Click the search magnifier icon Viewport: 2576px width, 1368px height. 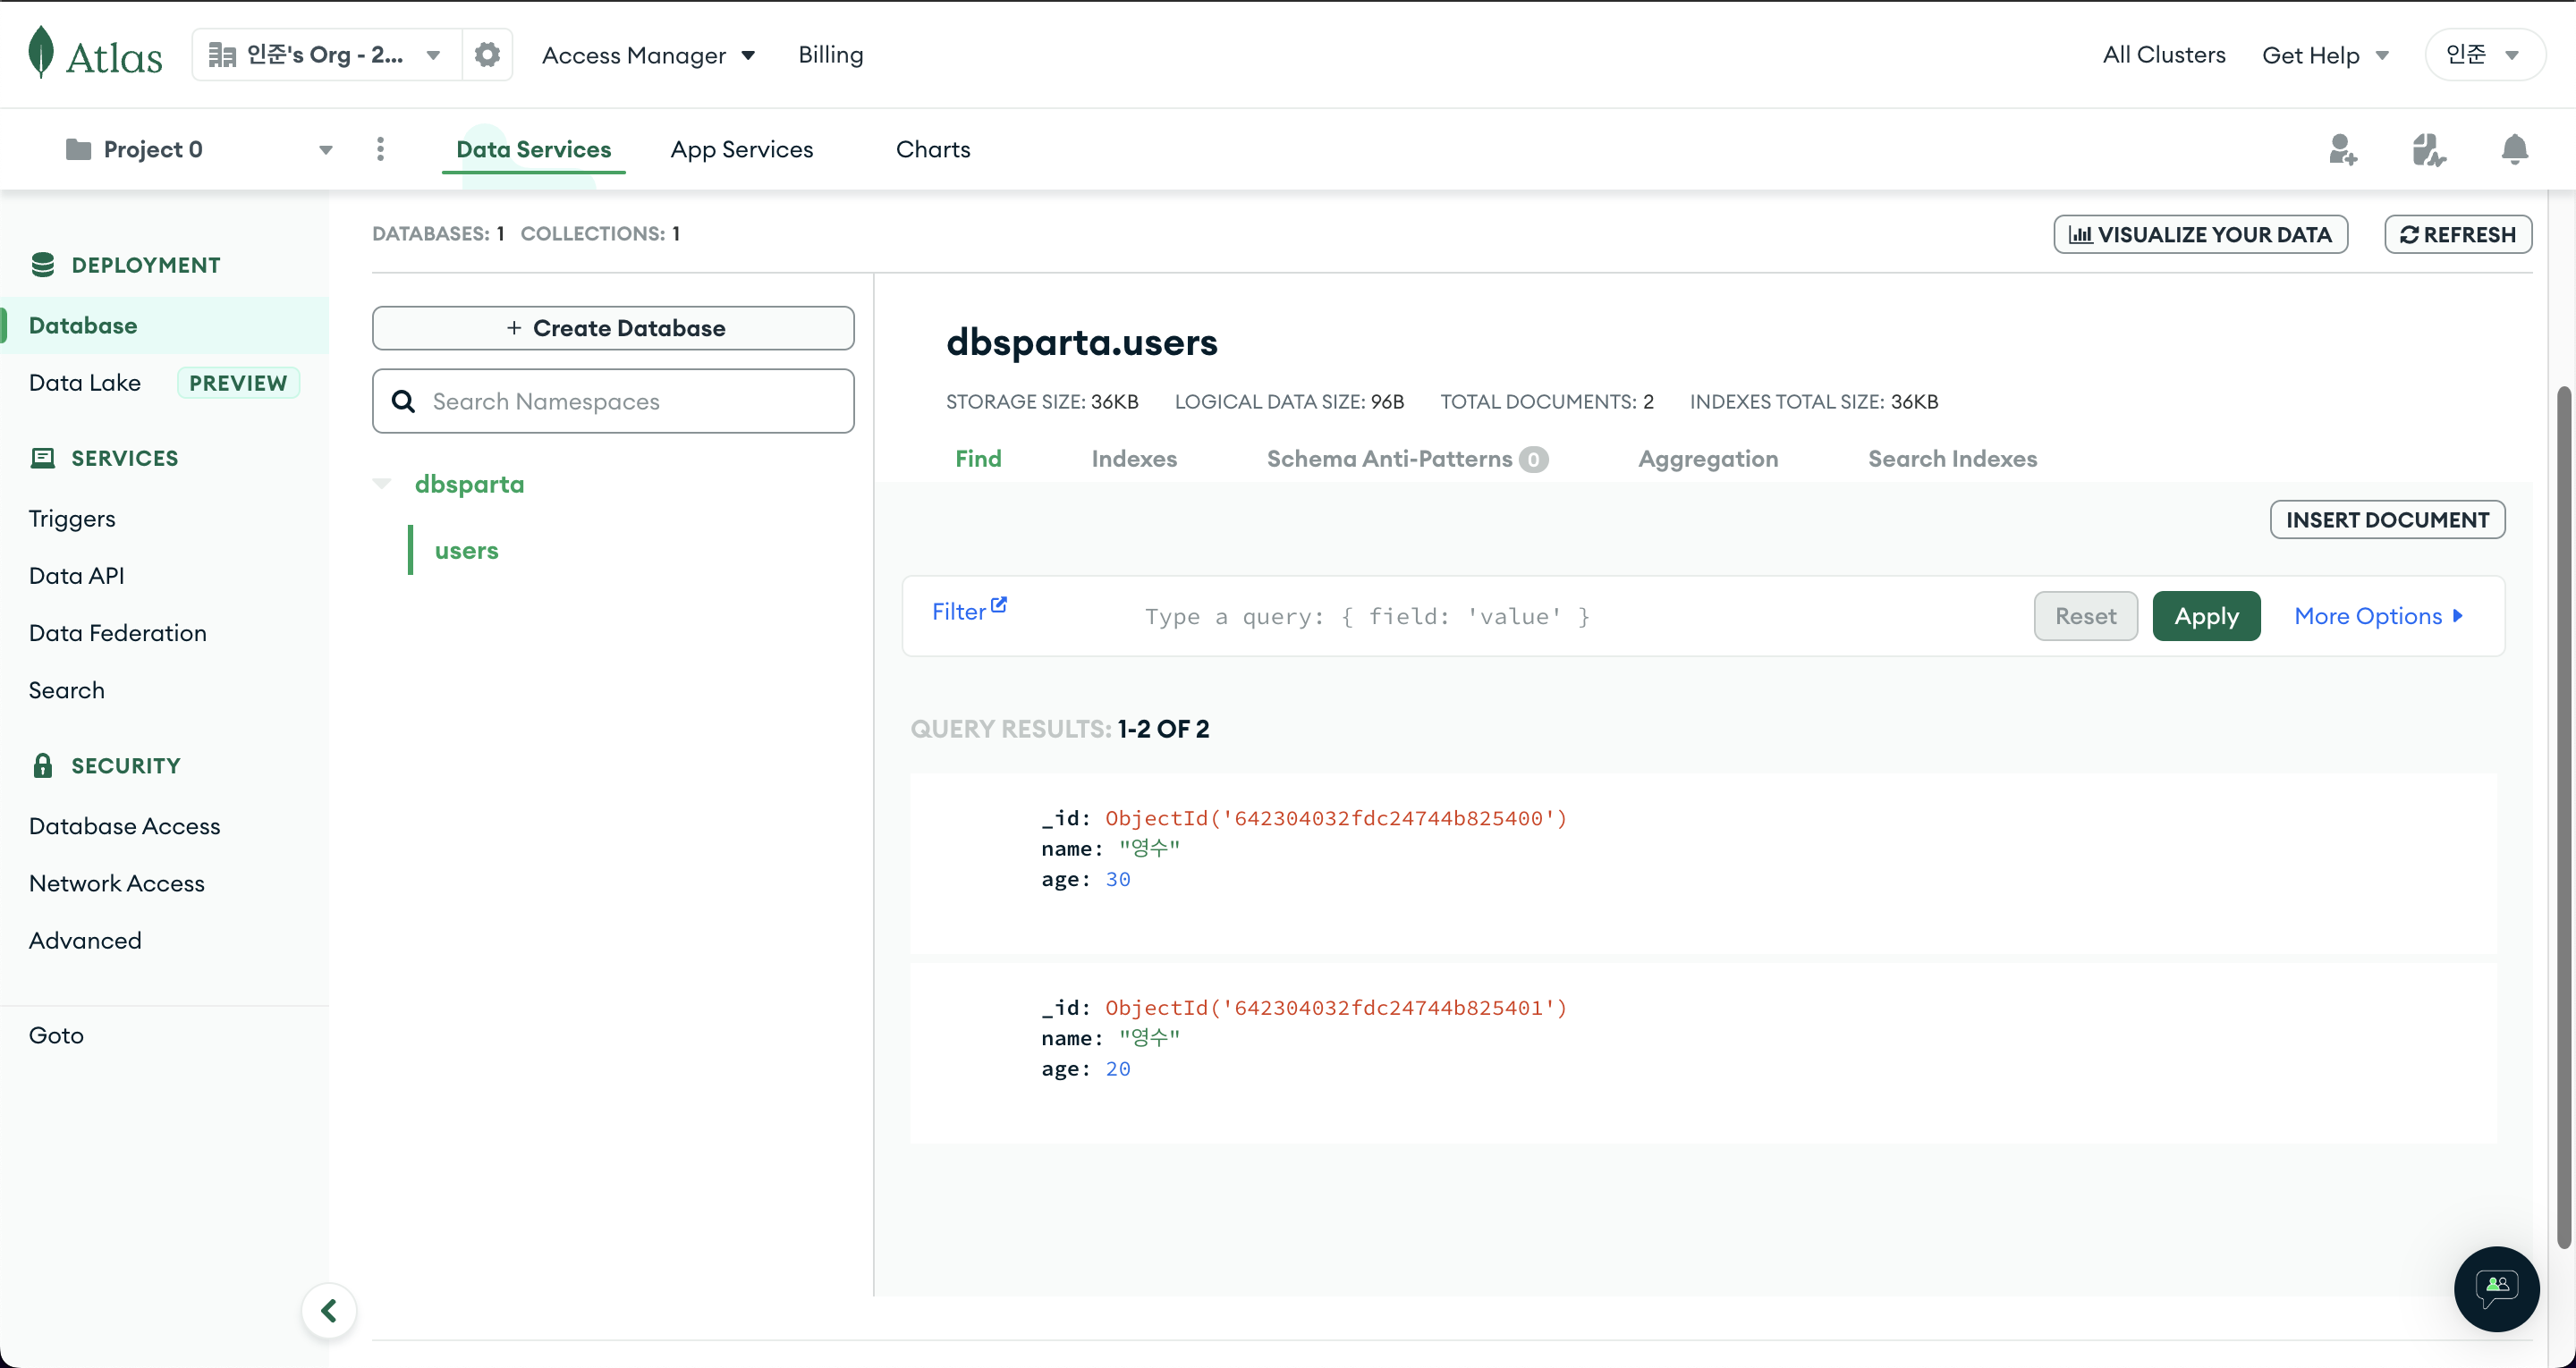pyautogui.click(x=404, y=401)
